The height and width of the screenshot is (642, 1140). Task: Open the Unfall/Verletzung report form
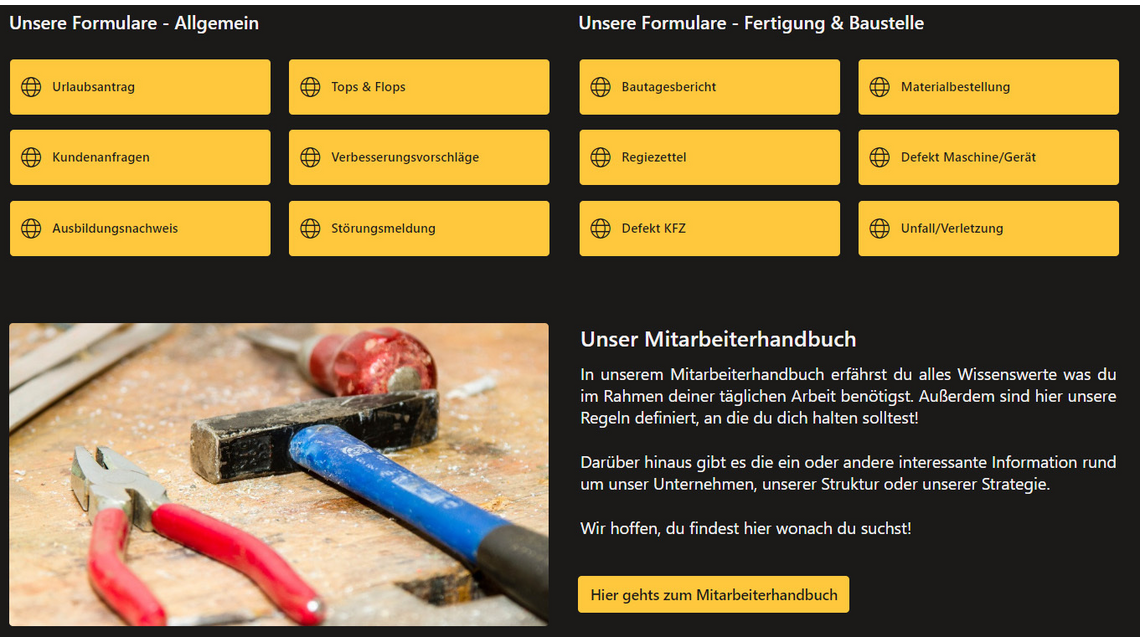(989, 228)
